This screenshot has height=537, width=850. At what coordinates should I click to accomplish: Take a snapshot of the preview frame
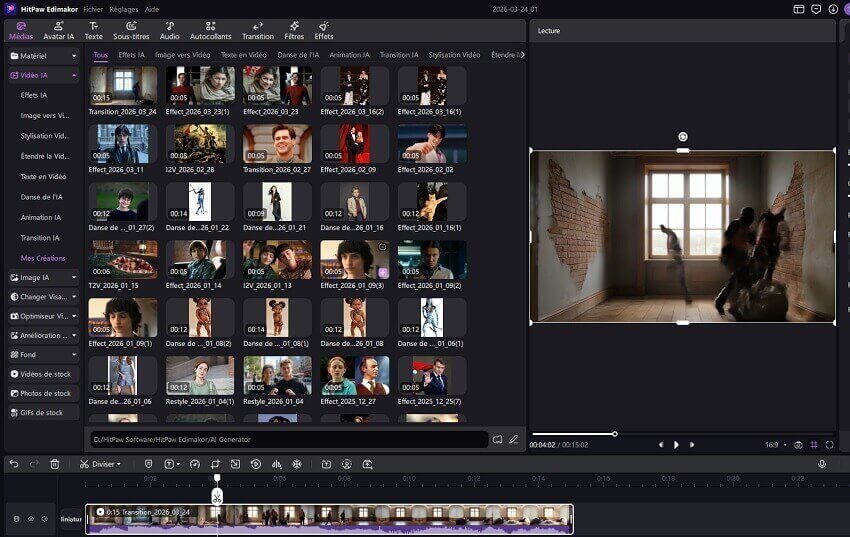(x=797, y=444)
